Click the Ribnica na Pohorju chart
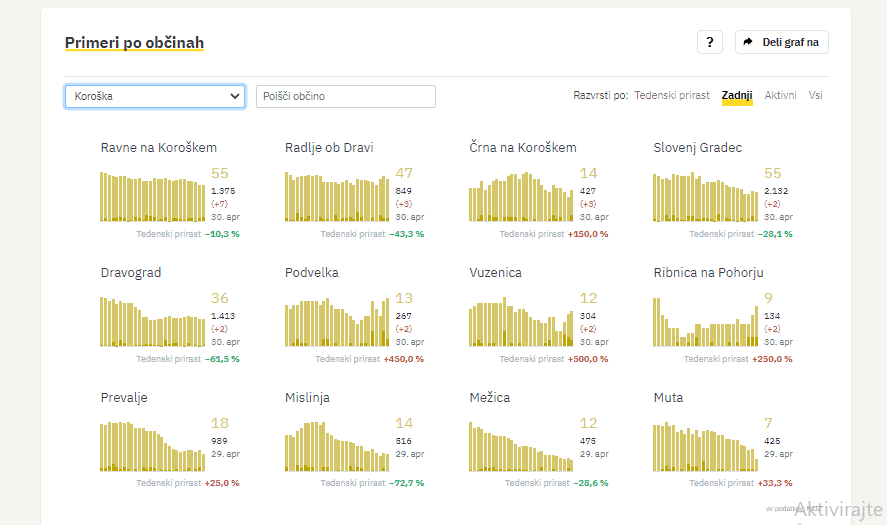 point(705,321)
